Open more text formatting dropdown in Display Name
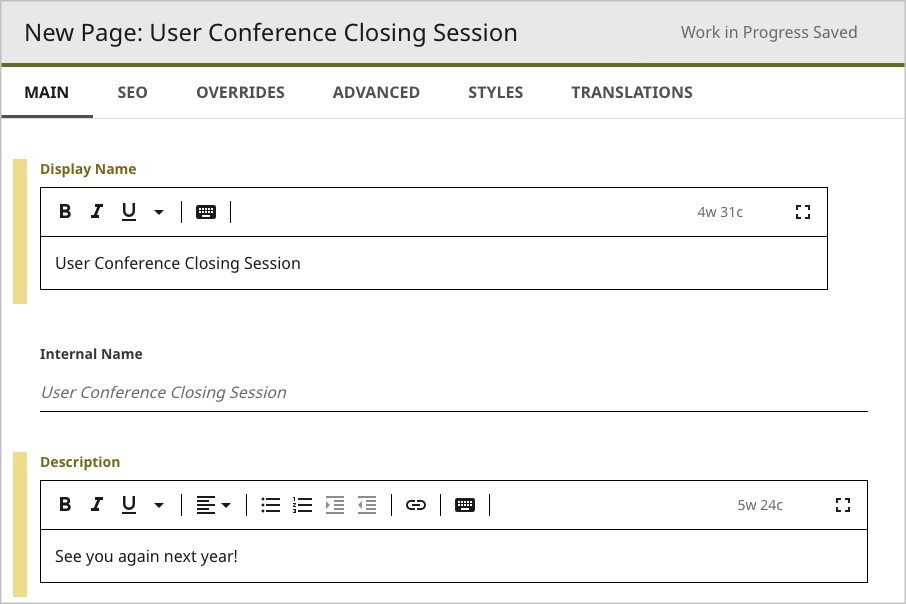This screenshot has height=604, width=906. point(159,212)
